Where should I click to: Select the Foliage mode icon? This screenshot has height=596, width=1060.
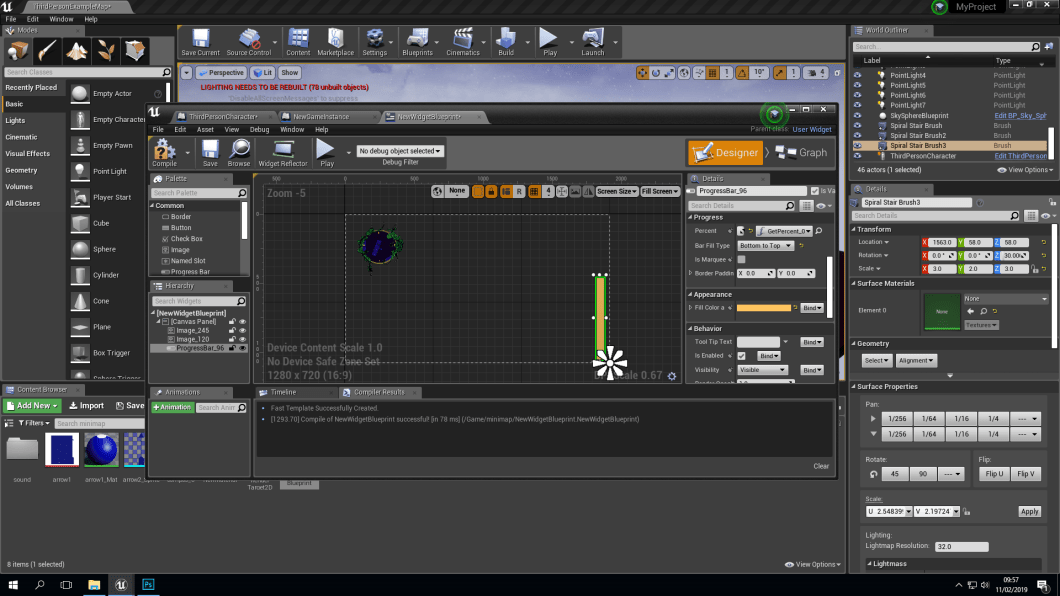click(x=105, y=51)
